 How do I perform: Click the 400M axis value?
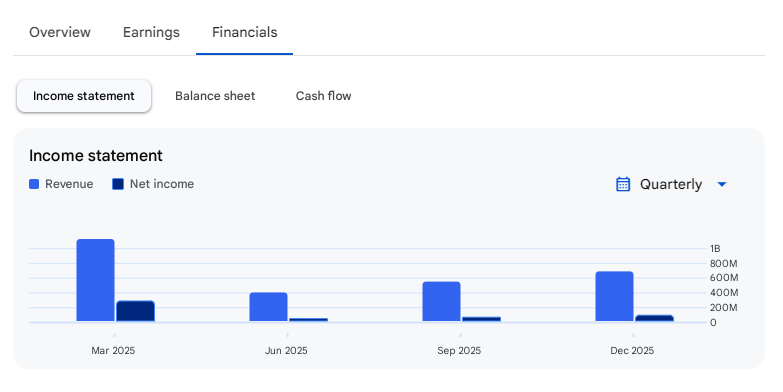724,293
